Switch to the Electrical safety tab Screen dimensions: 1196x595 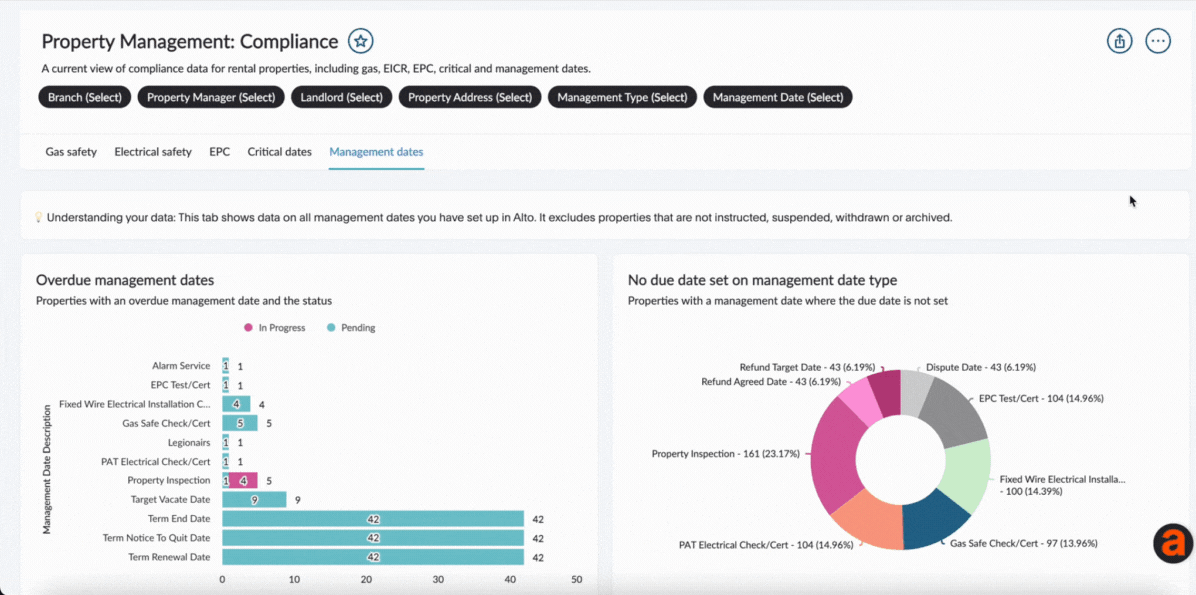(153, 152)
